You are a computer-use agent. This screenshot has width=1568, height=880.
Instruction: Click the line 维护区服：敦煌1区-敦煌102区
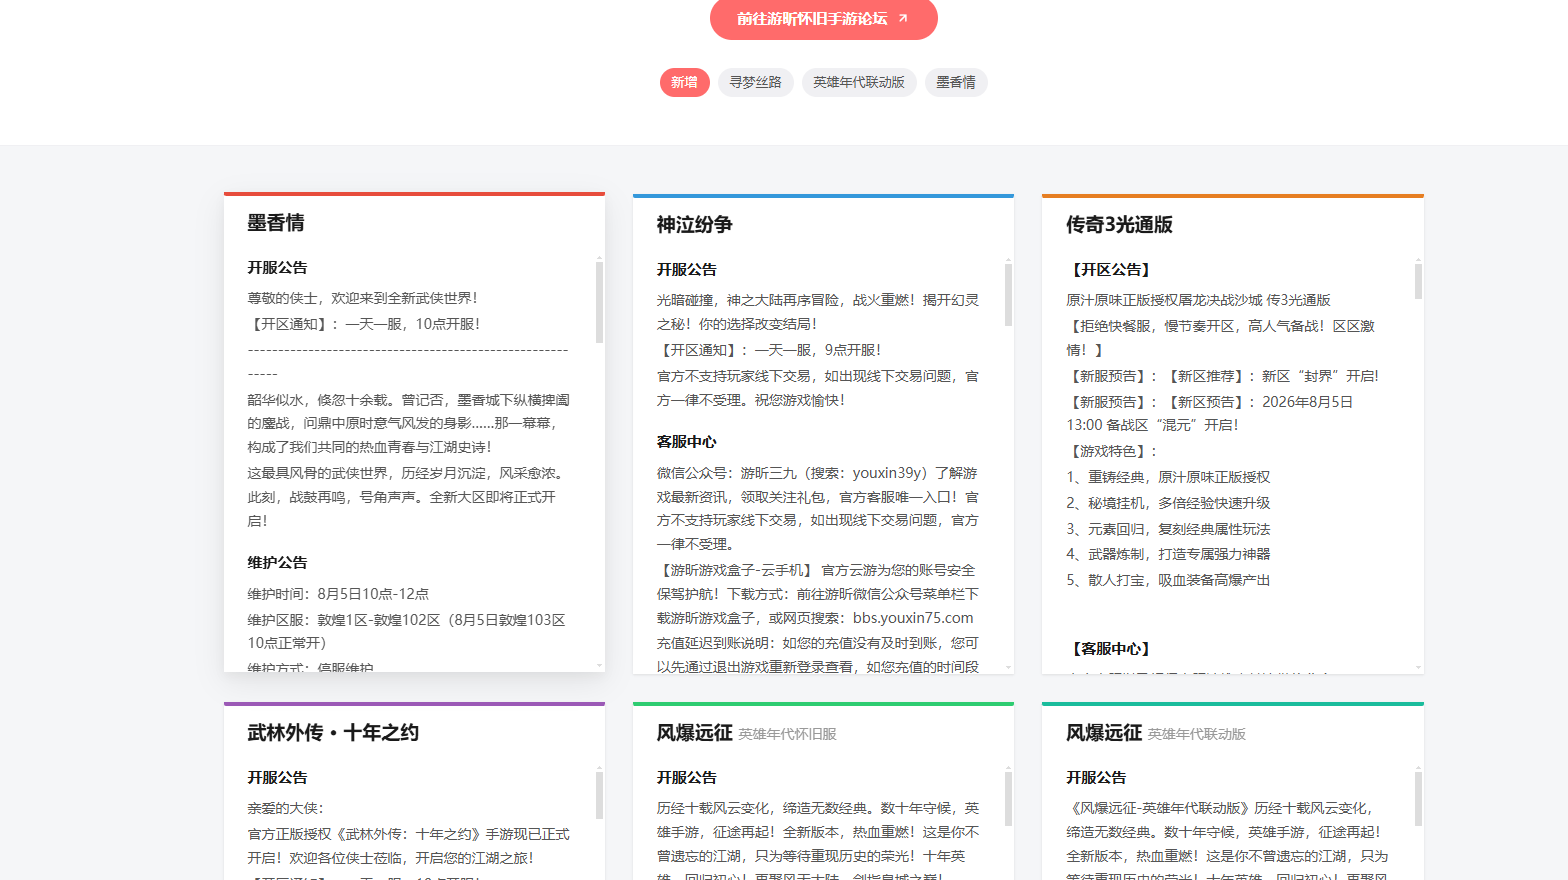[x=406, y=632]
